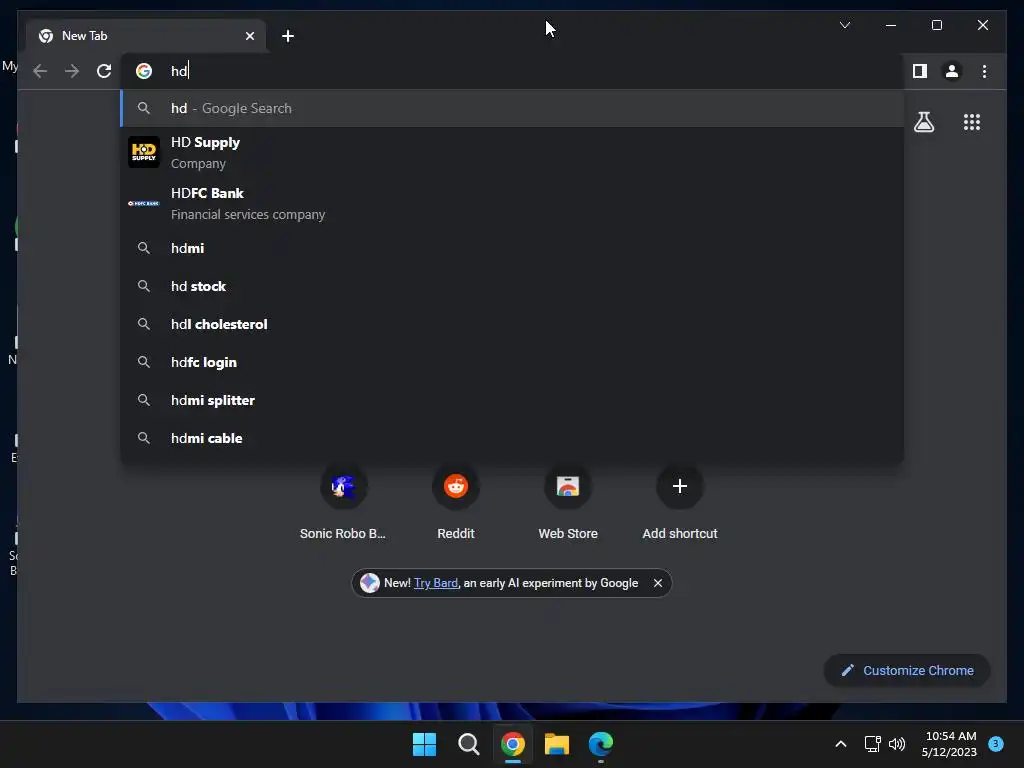Viewport: 1024px width, 768px height.
Task: Click the HDFC Bank logo thumbnail
Action: 144,203
